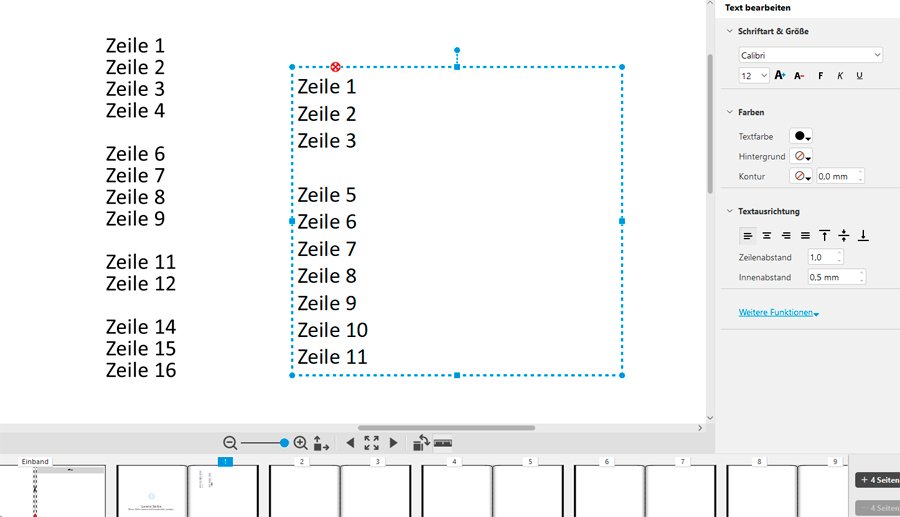Toggle the ruler display icon
The image size is (900, 517).
(x=443, y=443)
